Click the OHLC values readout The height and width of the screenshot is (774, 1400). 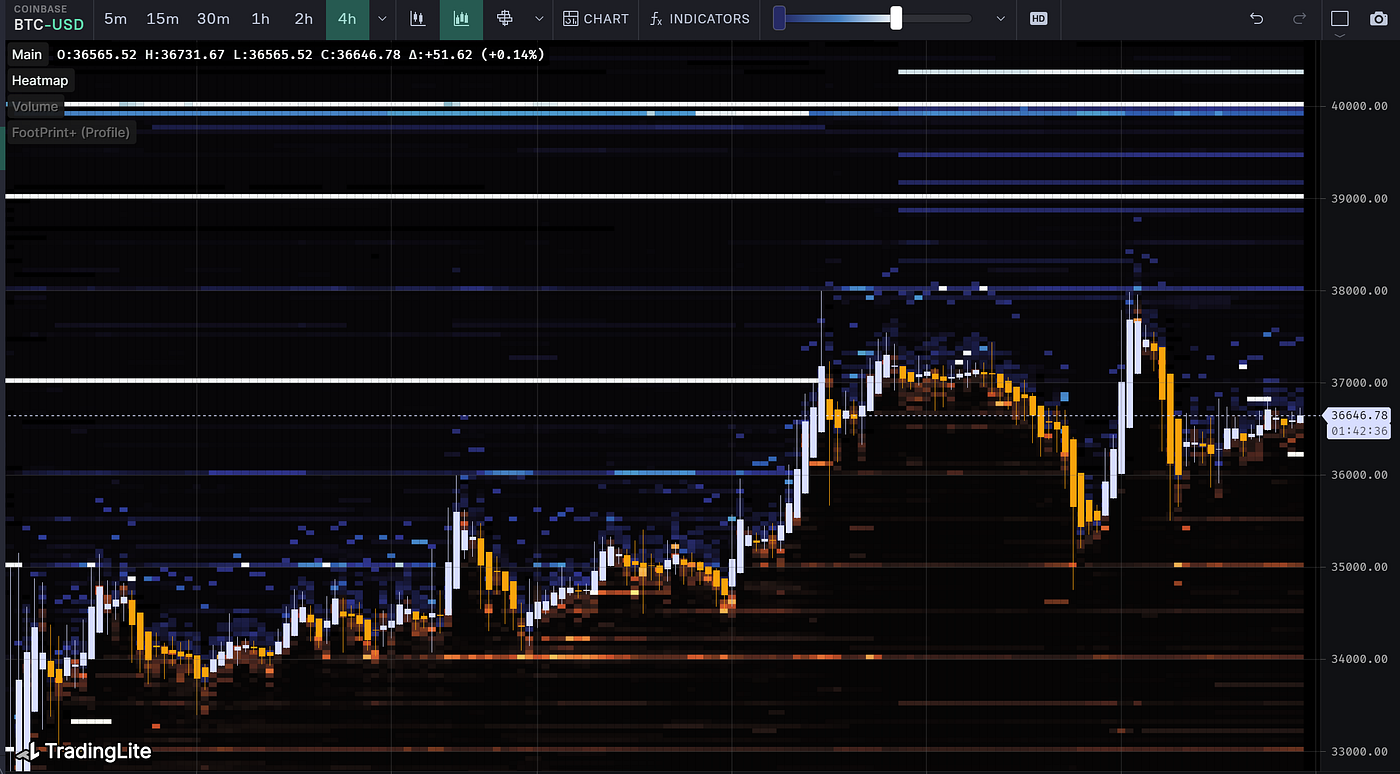pos(300,54)
